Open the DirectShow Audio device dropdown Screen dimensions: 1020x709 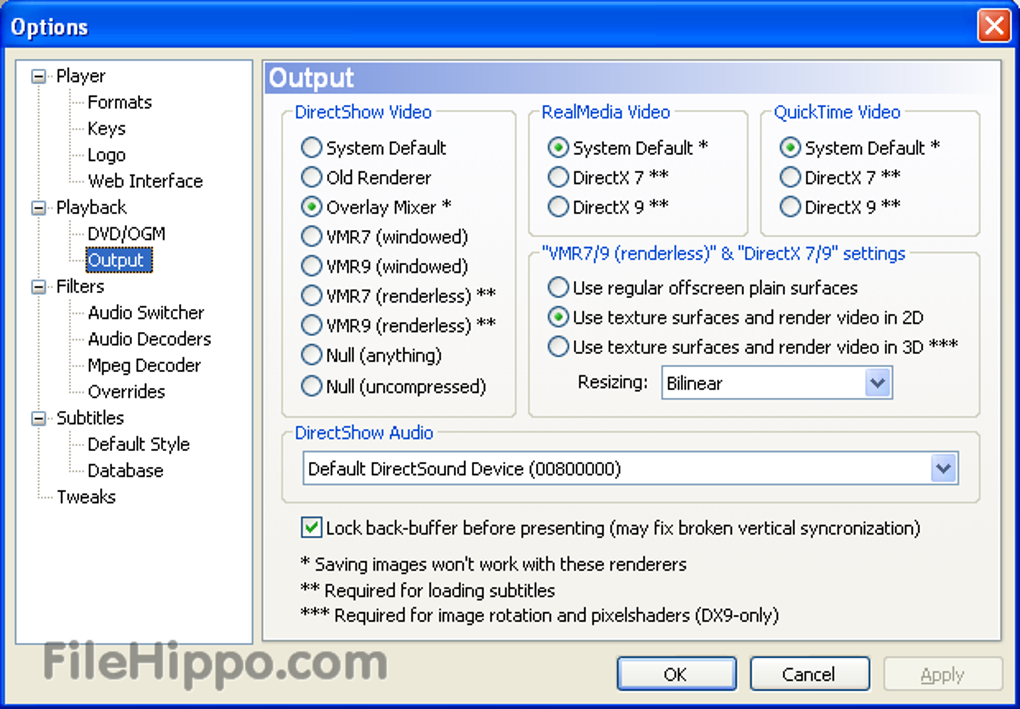[943, 468]
